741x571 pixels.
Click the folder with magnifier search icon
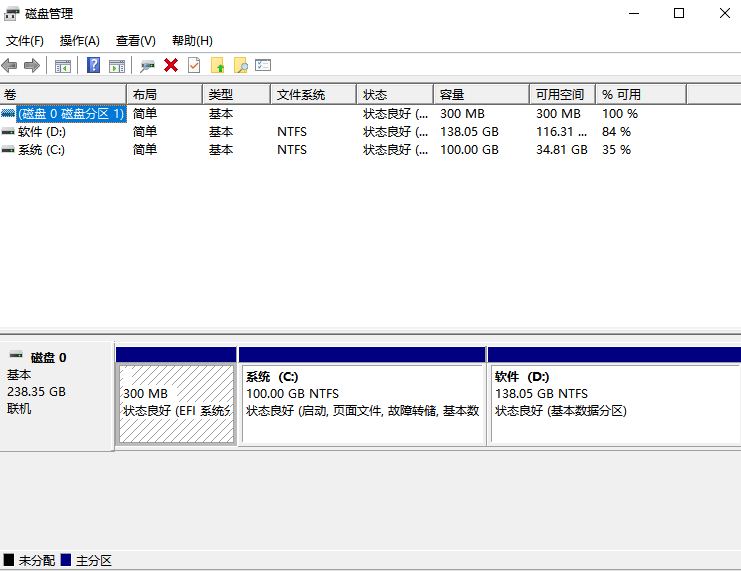coord(240,65)
